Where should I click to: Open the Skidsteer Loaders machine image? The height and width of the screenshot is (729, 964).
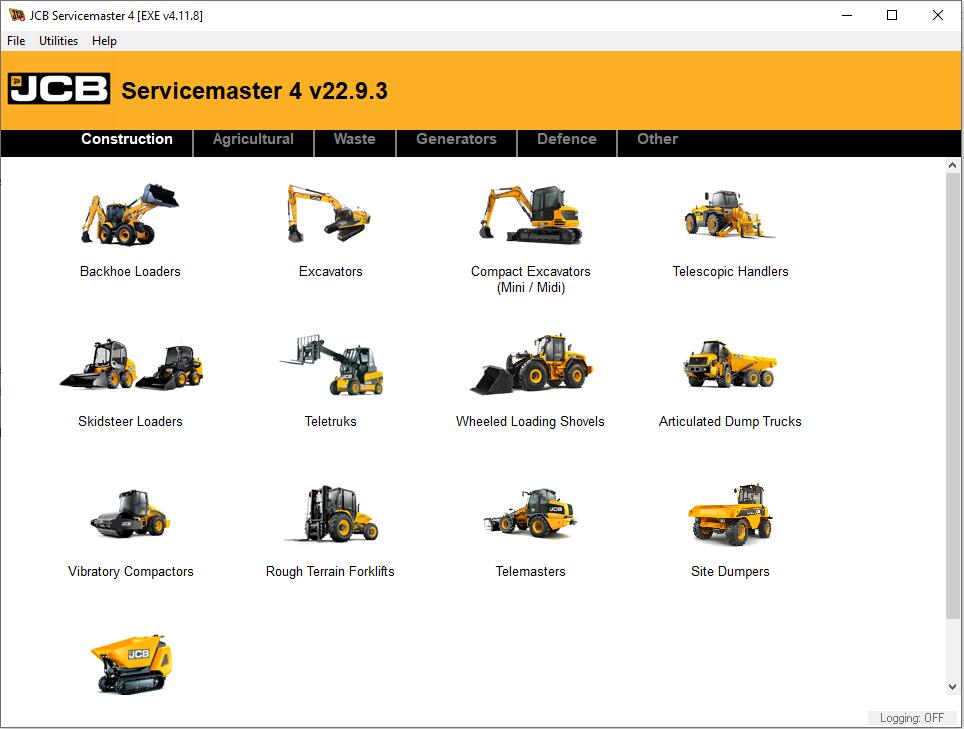[x=131, y=364]
